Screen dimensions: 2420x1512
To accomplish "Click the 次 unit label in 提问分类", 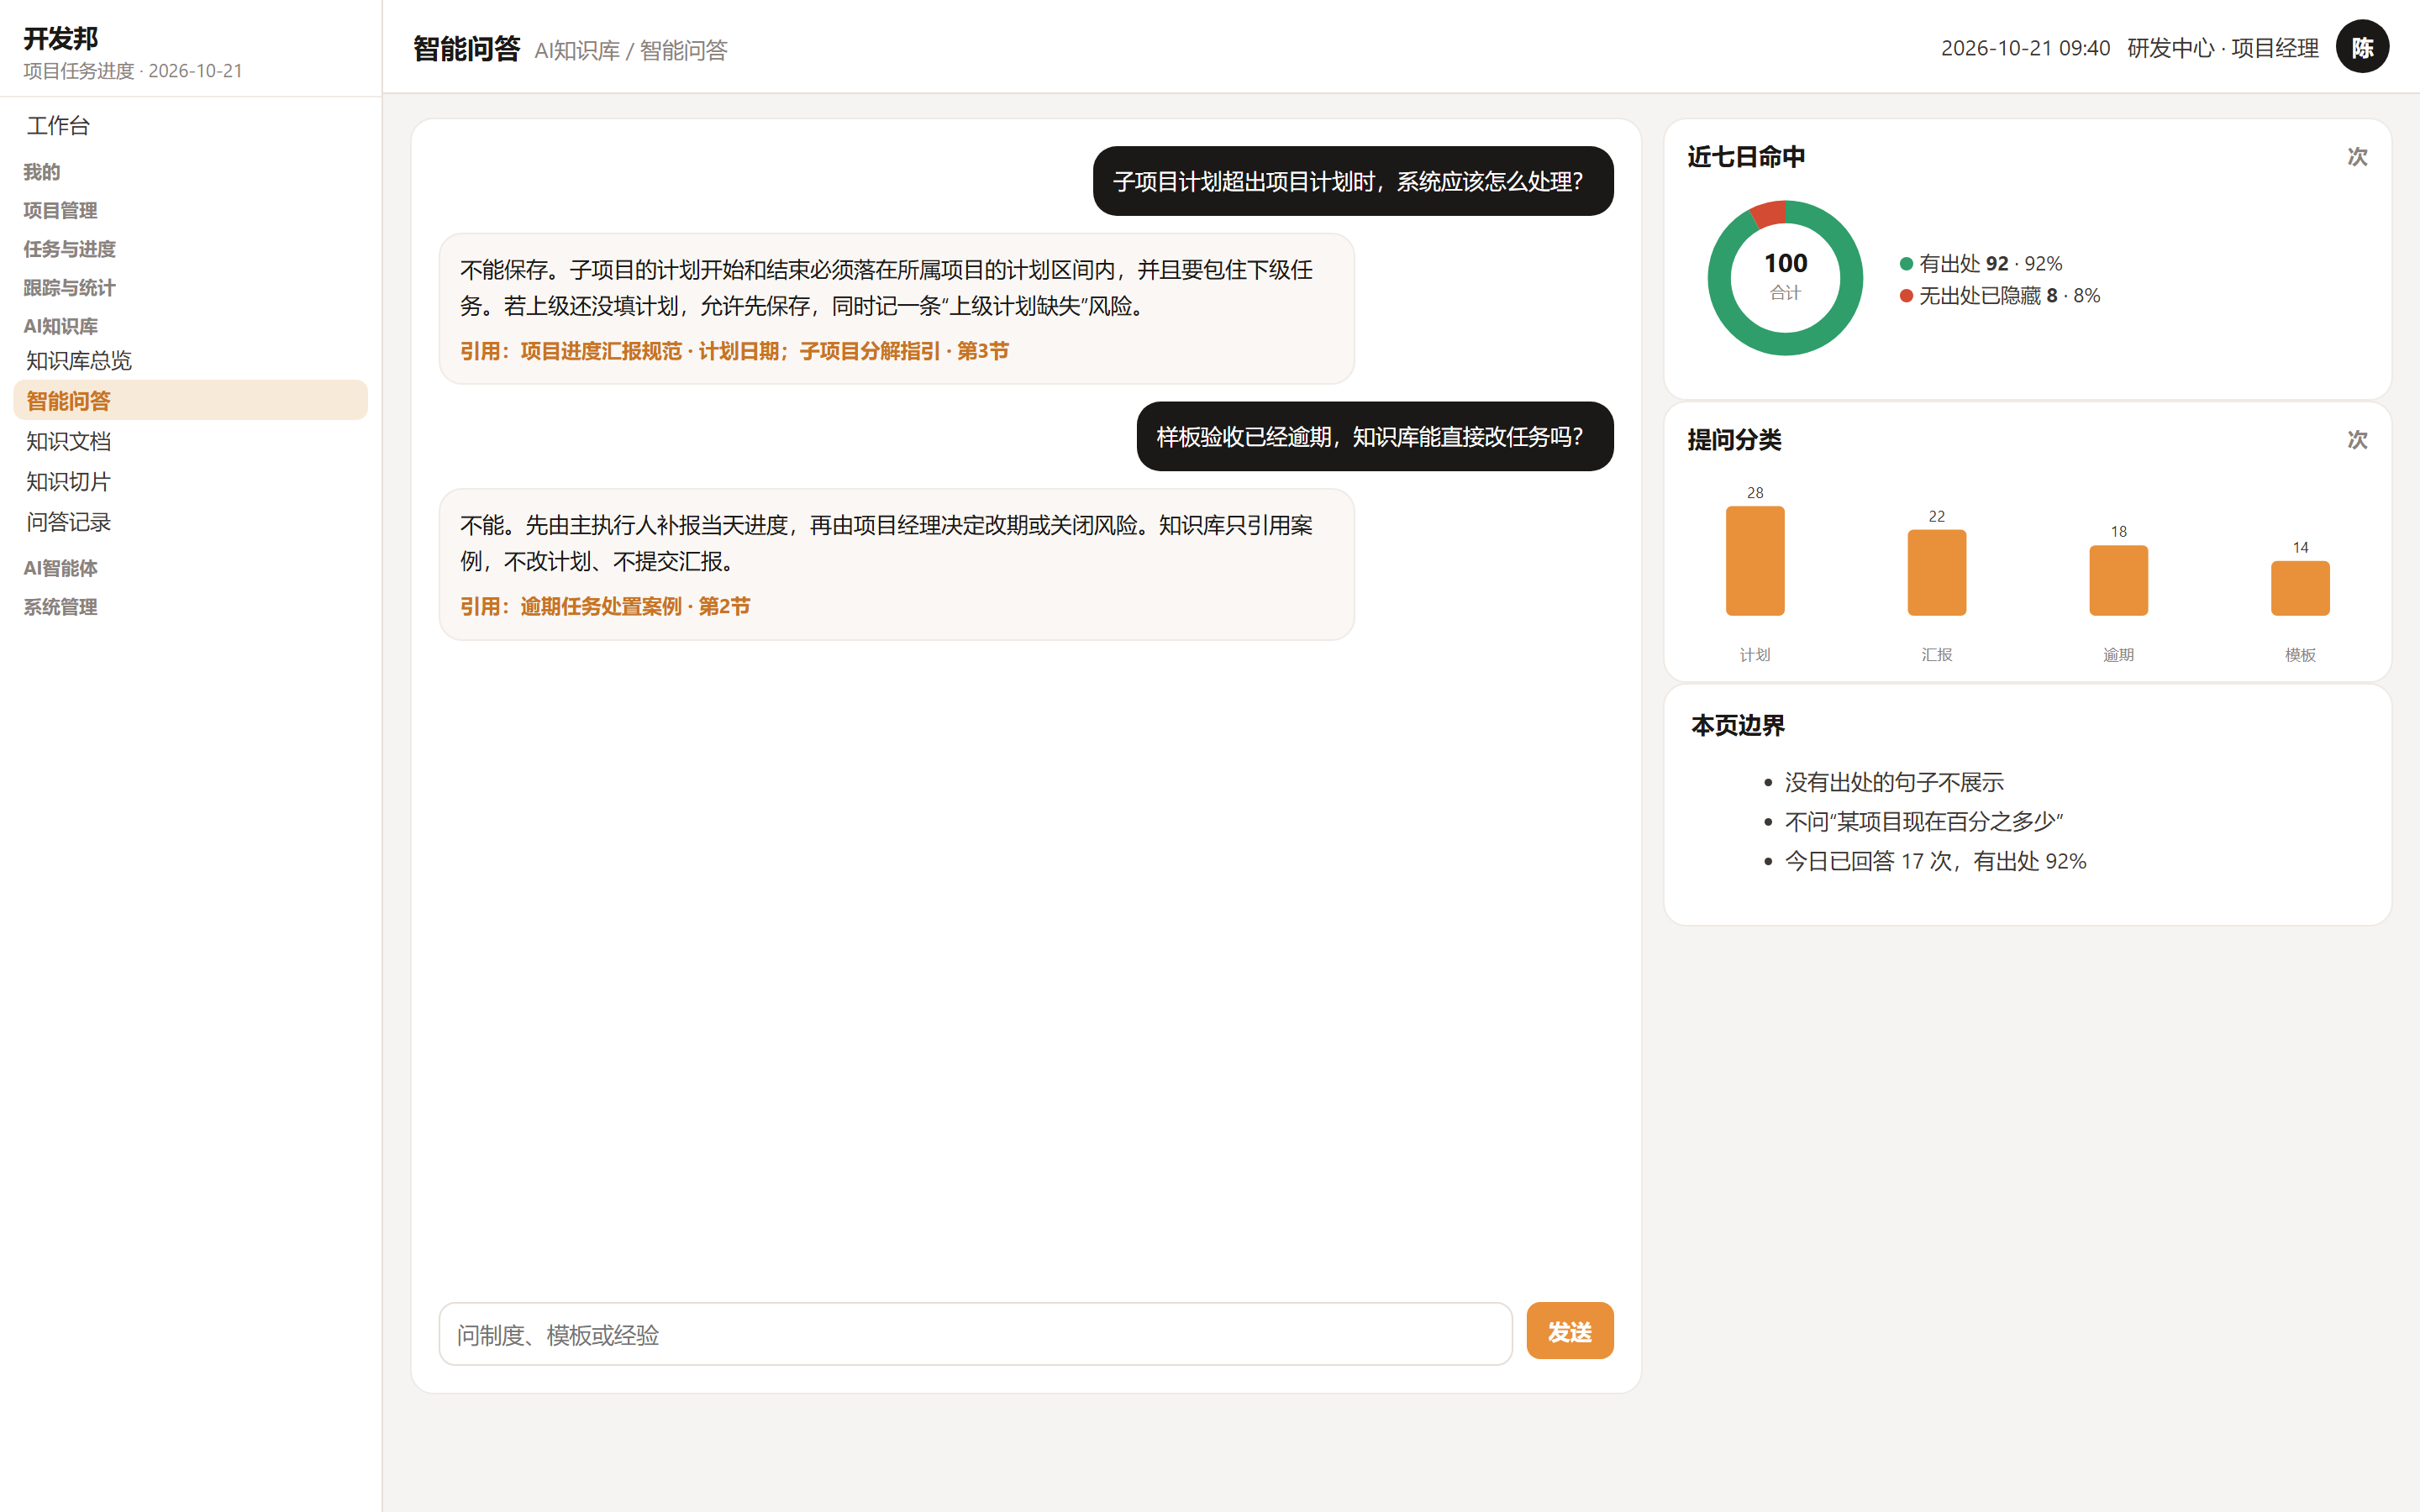I will [2357, 440].
